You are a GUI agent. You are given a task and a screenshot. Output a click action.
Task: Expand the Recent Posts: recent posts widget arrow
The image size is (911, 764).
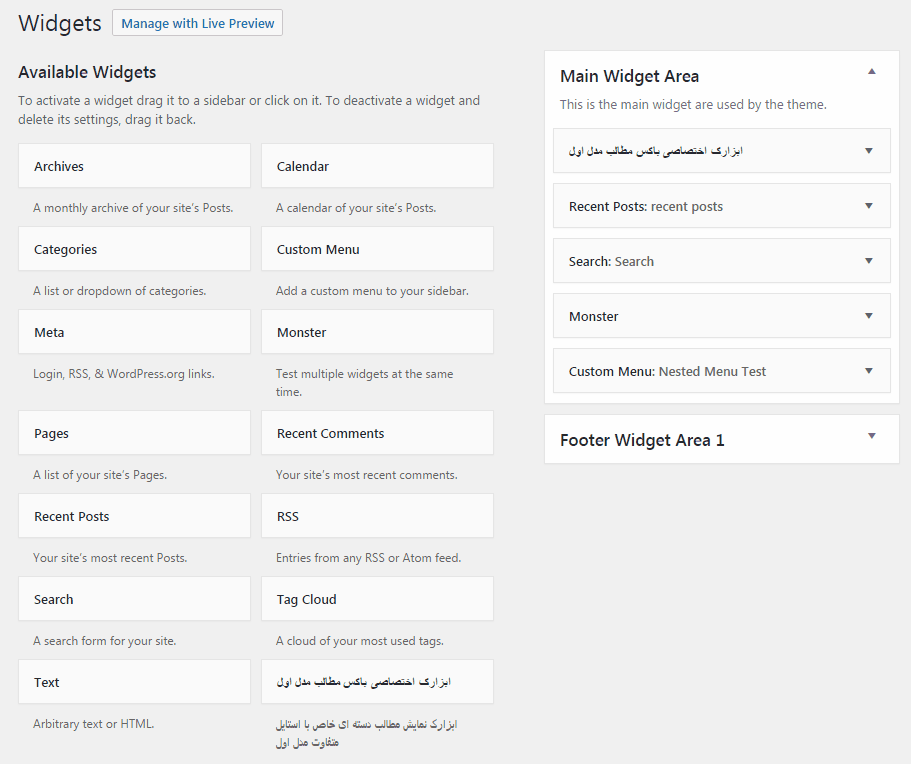pos(869,206)
